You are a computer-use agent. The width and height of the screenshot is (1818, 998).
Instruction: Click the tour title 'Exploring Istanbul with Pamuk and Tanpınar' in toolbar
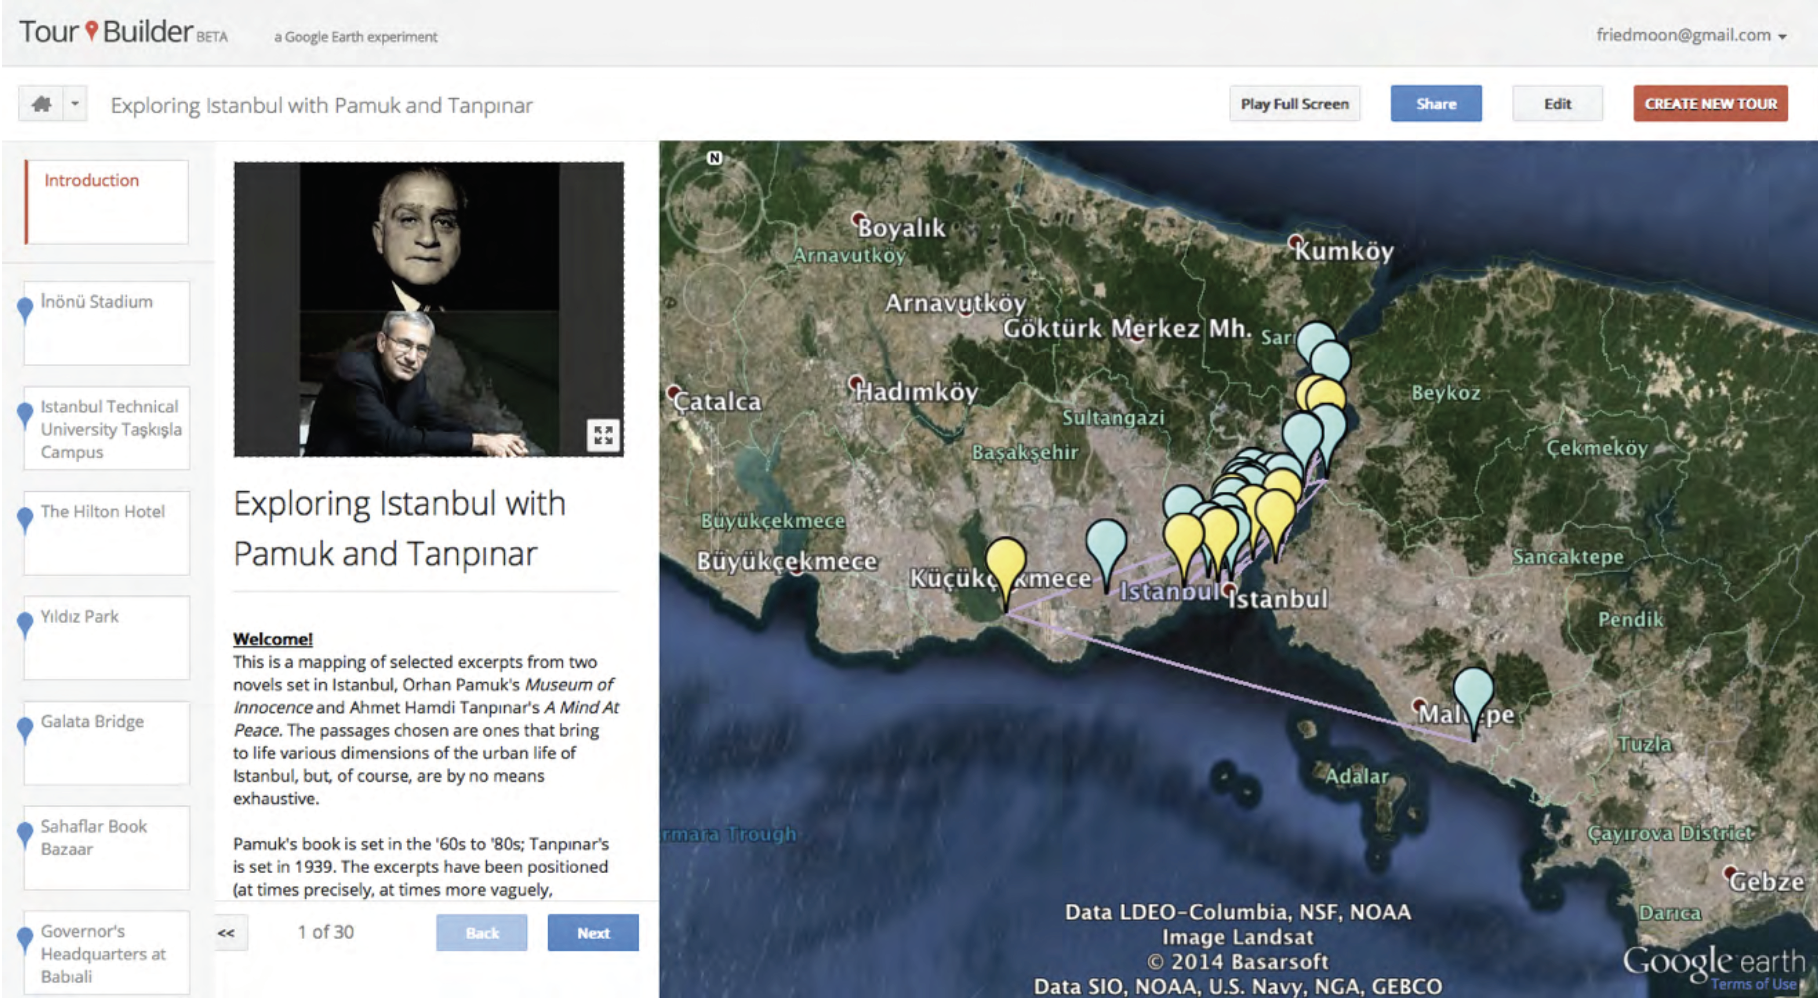tap(321, 105)
